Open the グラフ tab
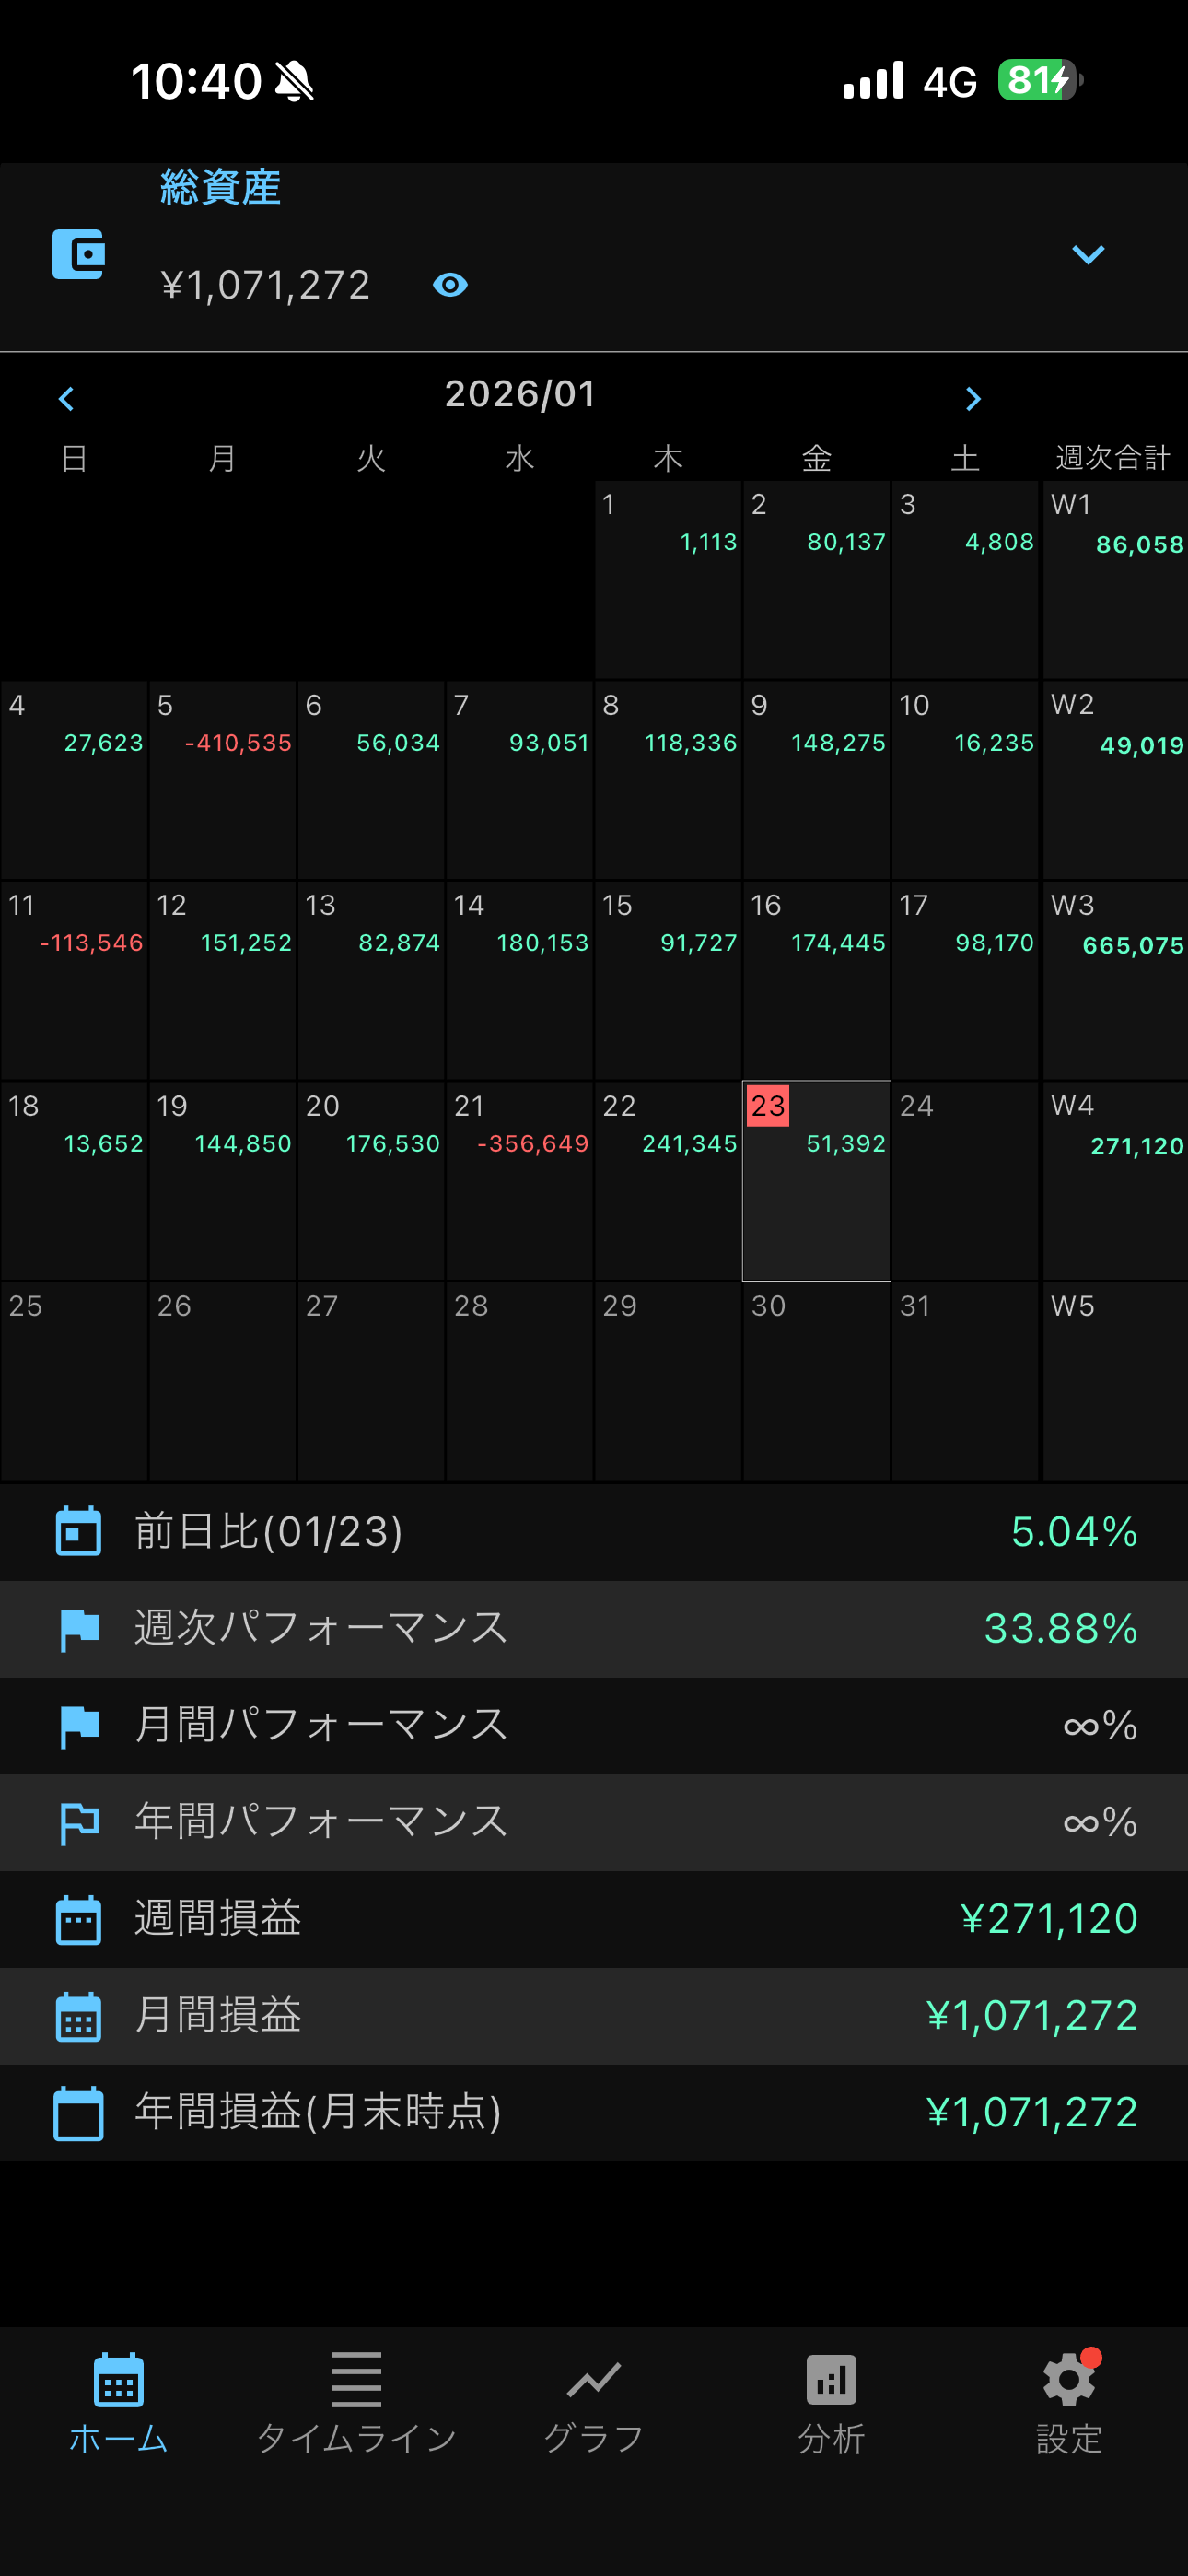Viewport: 1188px width, 2576px height. (x=594, y=2400)
